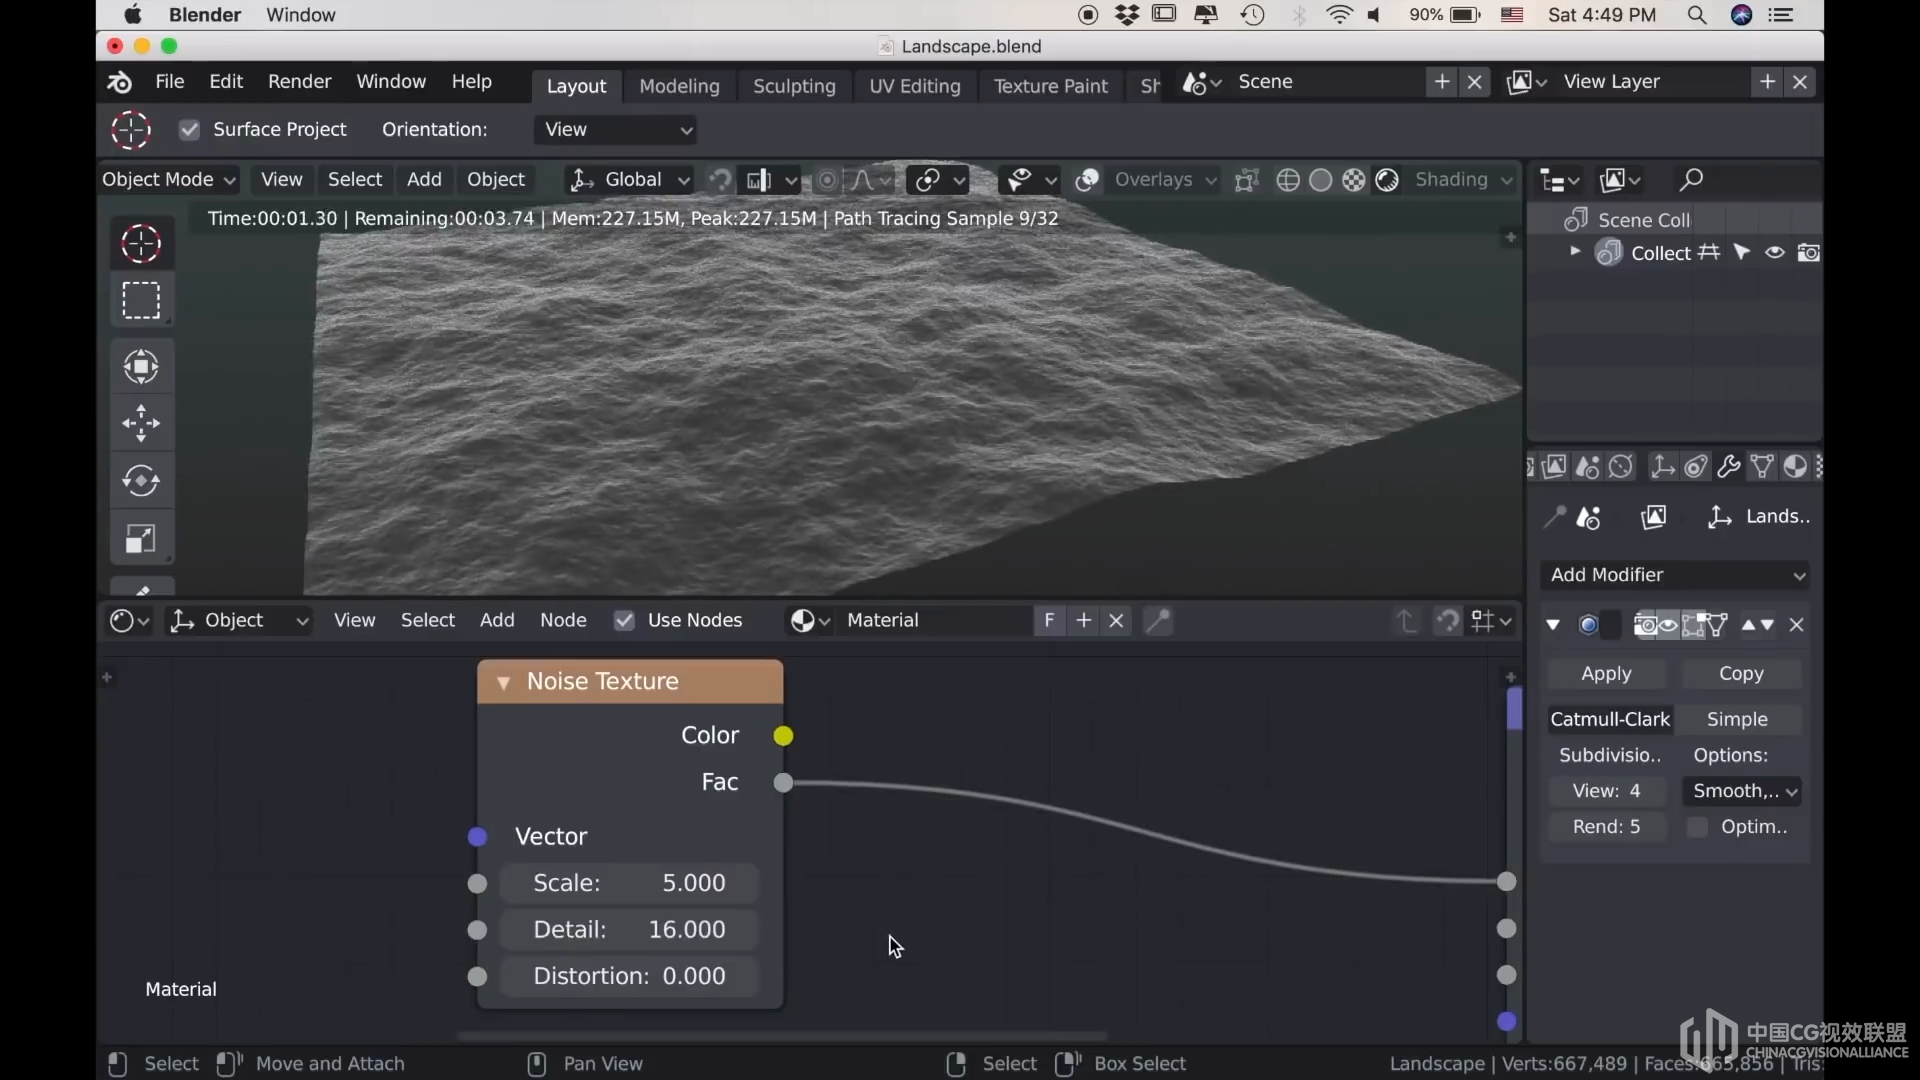Select the Box Select tool

pyautogui.click(x=141, y=300)
